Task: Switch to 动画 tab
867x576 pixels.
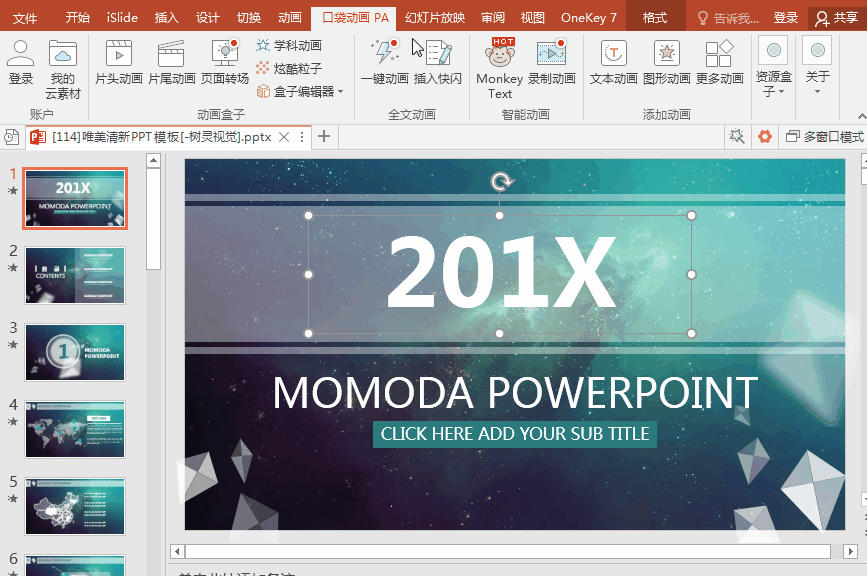Action: pyautogui.click(x=290, y=18)
